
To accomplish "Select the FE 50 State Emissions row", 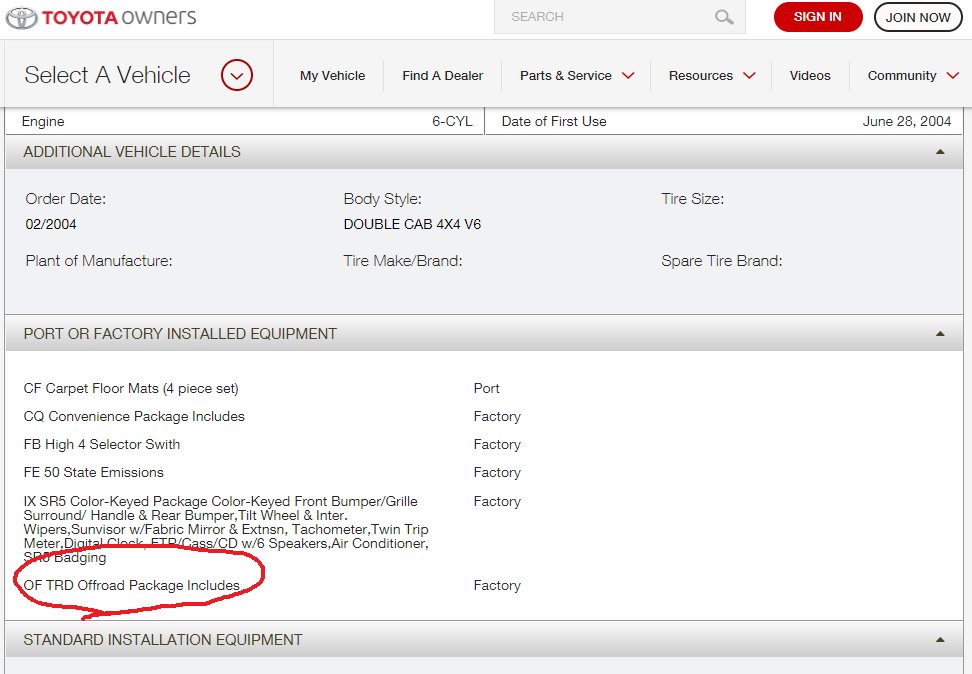I will 94,472.
